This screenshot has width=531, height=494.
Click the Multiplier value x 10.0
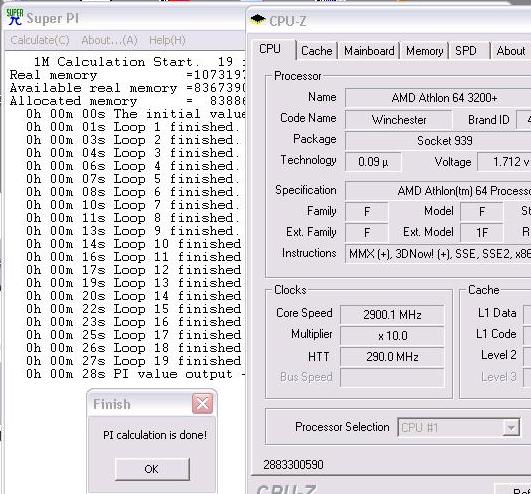click(392, 336)
